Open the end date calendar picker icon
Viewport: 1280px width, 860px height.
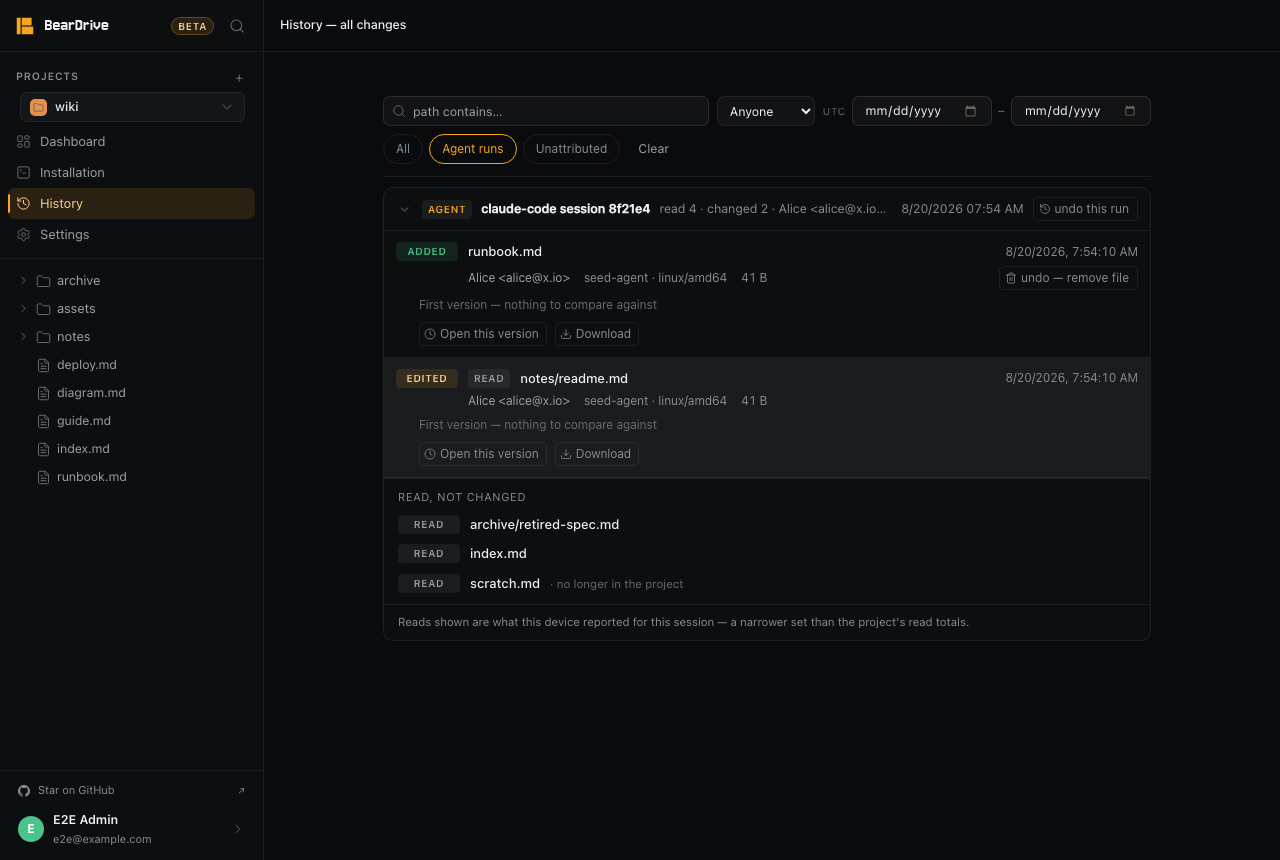pyautogui.click(x=1130, y=111)
